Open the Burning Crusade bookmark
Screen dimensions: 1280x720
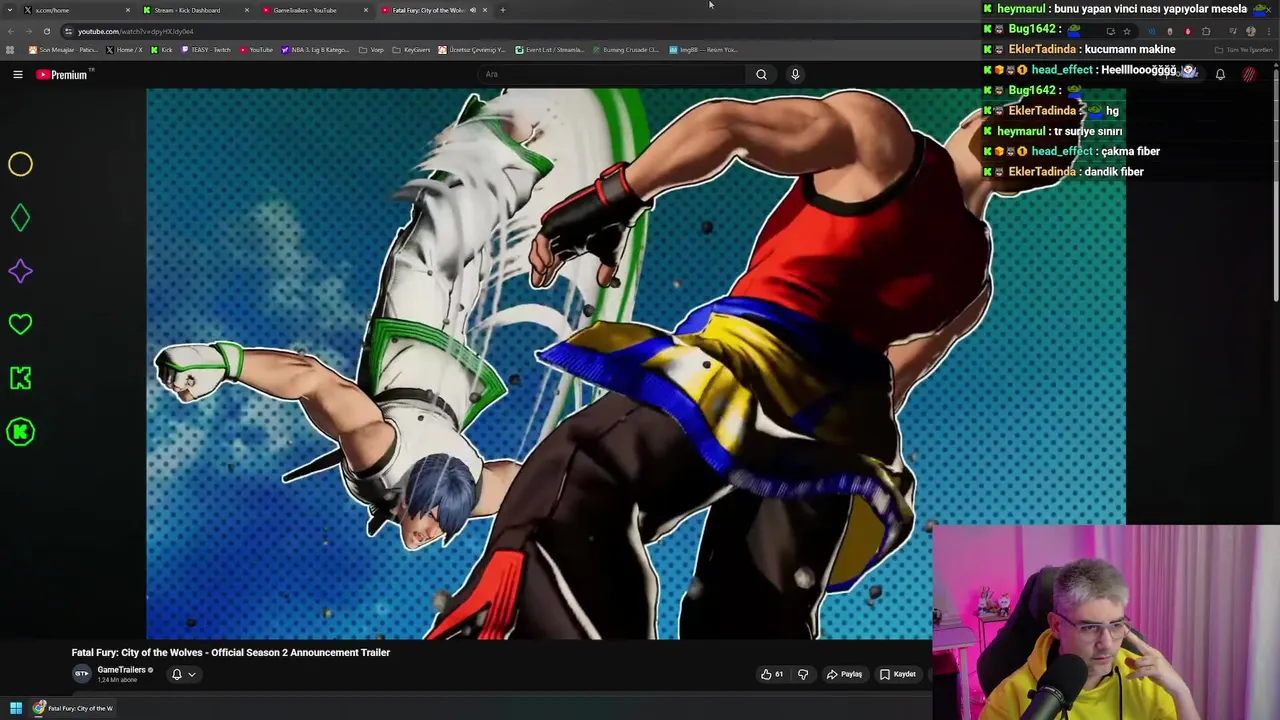[625, 50]
